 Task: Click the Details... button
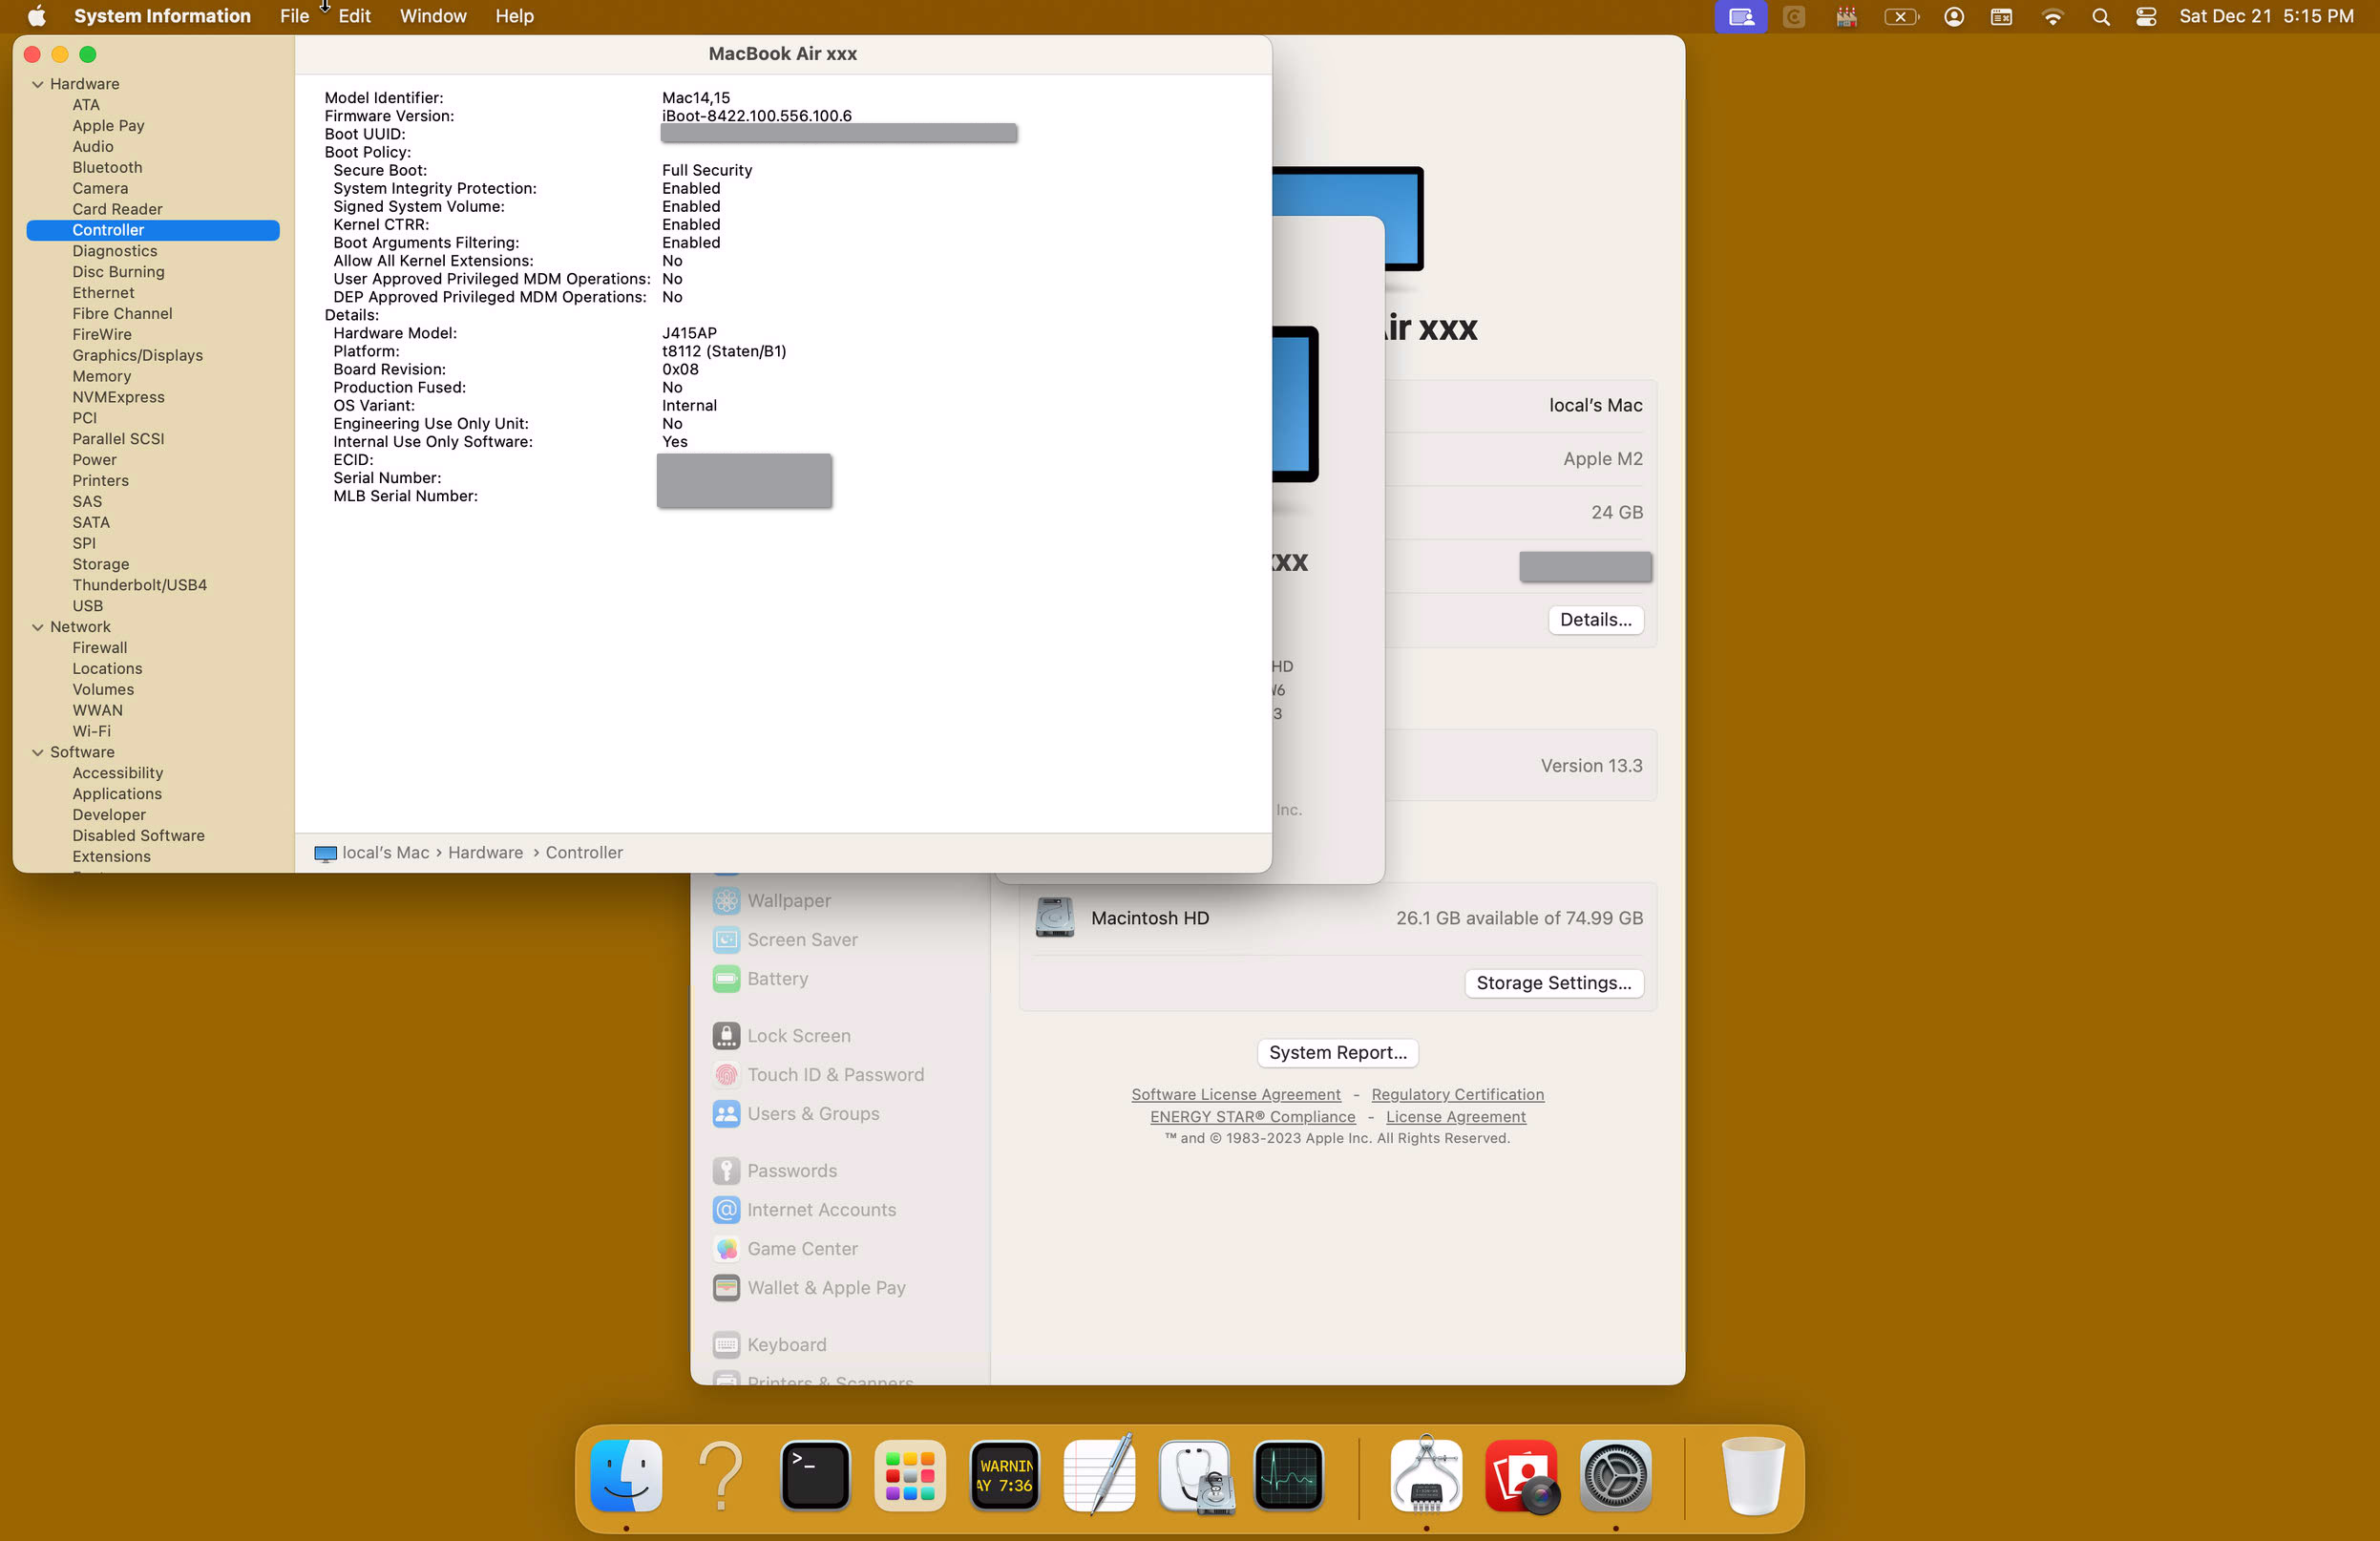tap(1595, 619)
